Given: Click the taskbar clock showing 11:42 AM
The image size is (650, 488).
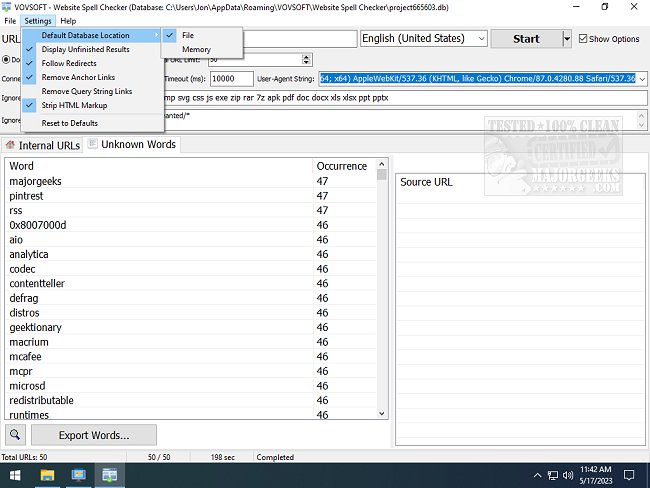Looking at the screenshot, I should coord(596,475).
